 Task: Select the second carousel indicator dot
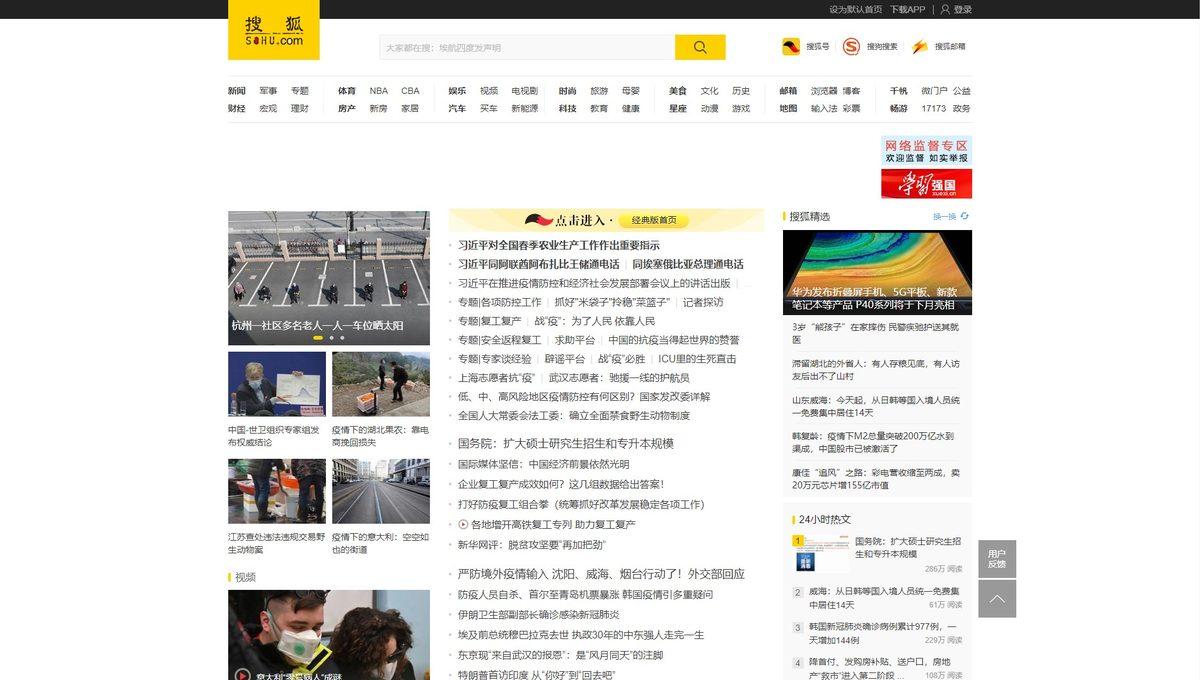click(330, 338)
